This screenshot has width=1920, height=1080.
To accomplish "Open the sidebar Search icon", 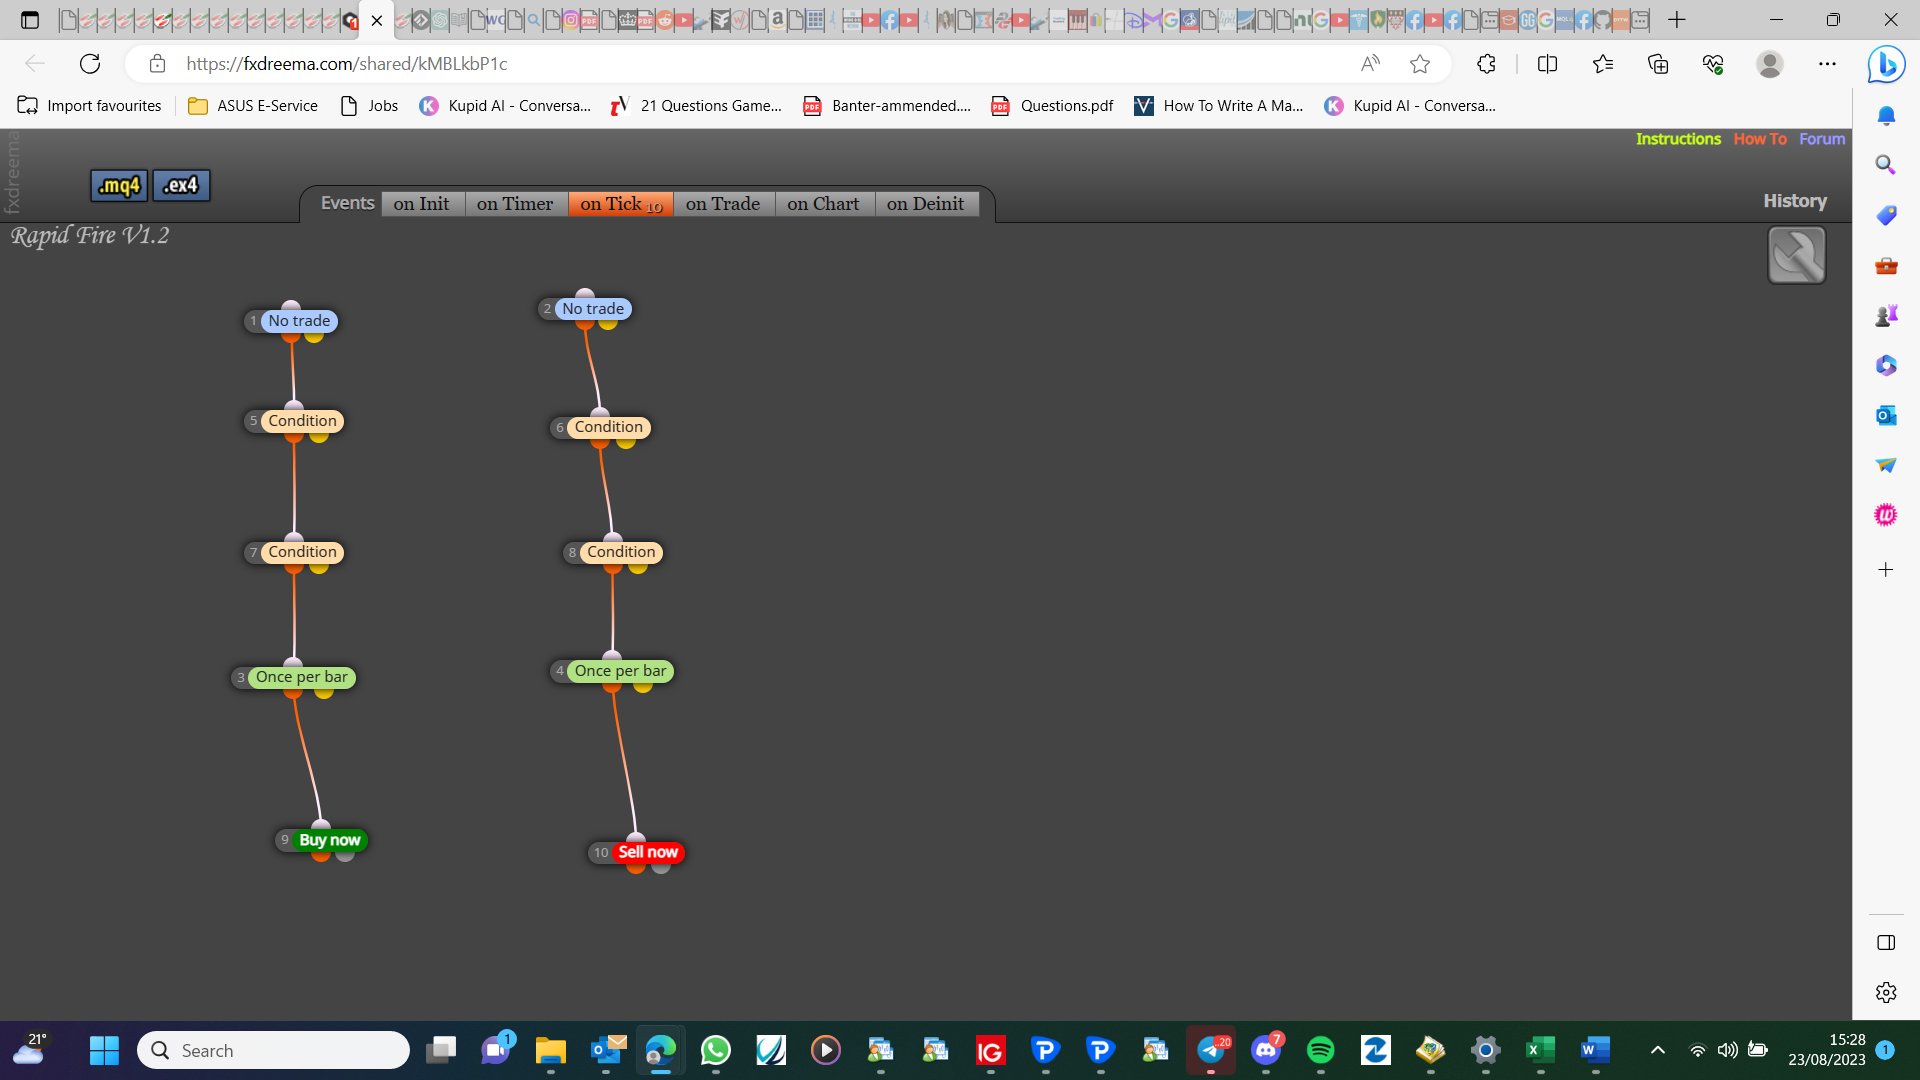I will [x=1886, y=165].
